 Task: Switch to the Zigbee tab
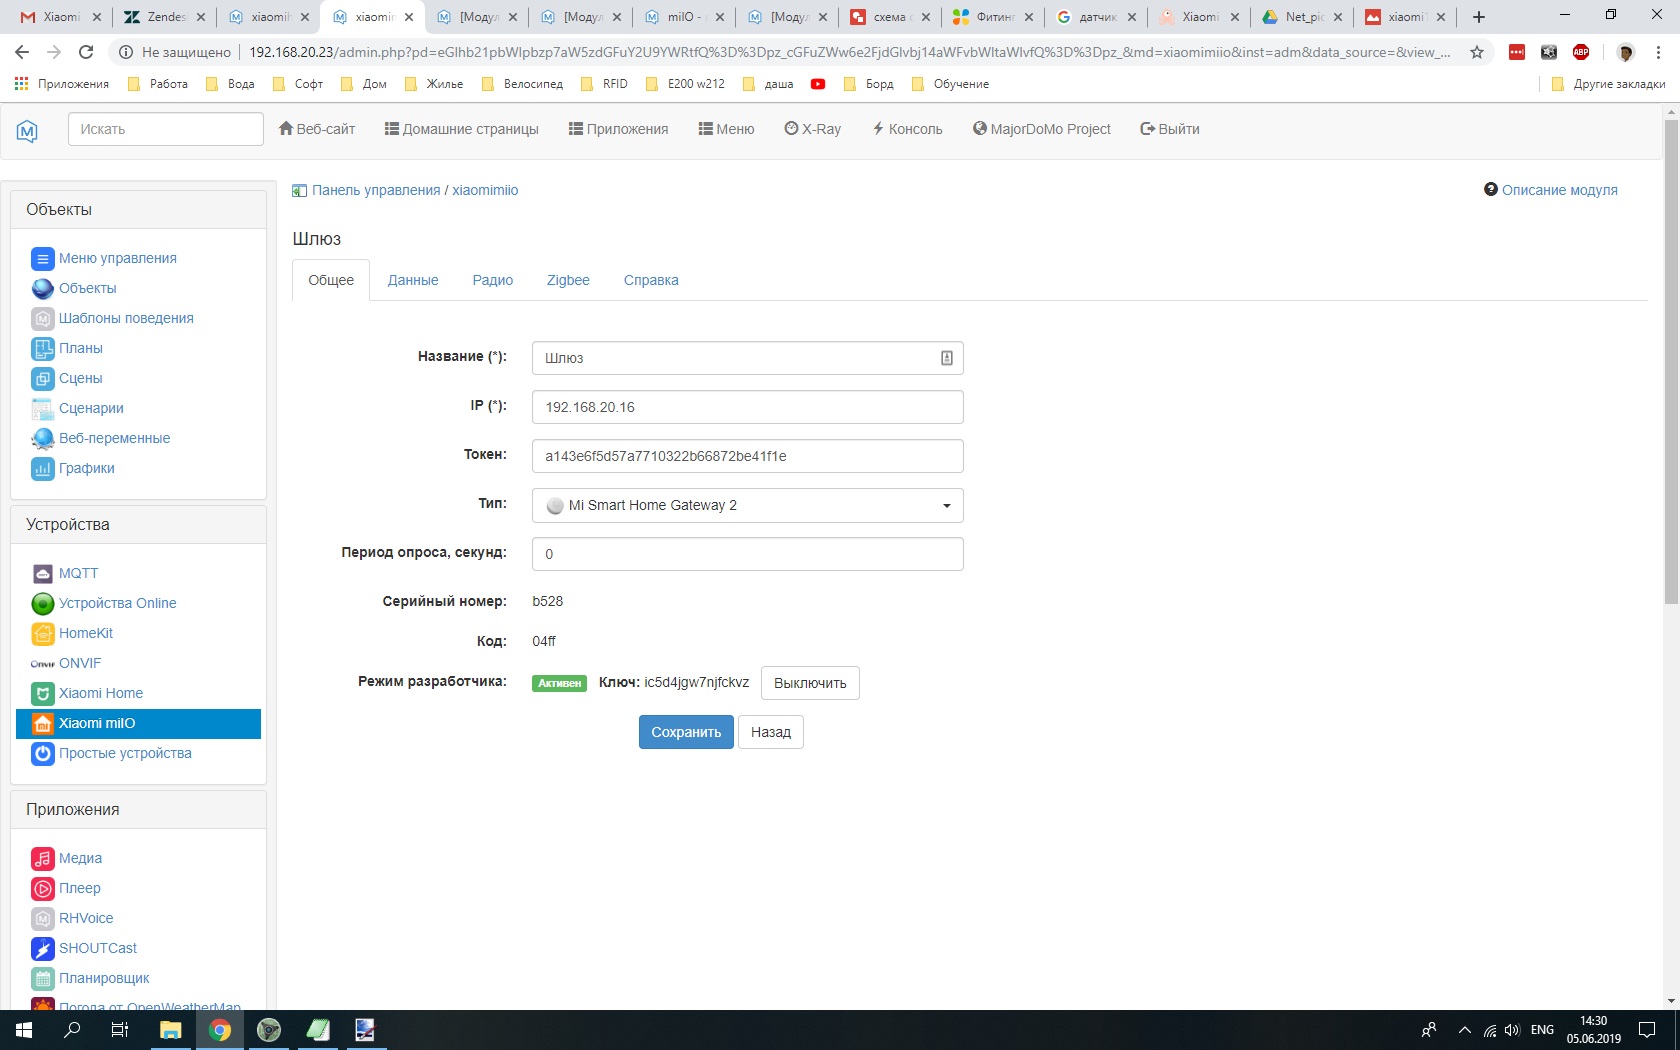click(568, 281)
